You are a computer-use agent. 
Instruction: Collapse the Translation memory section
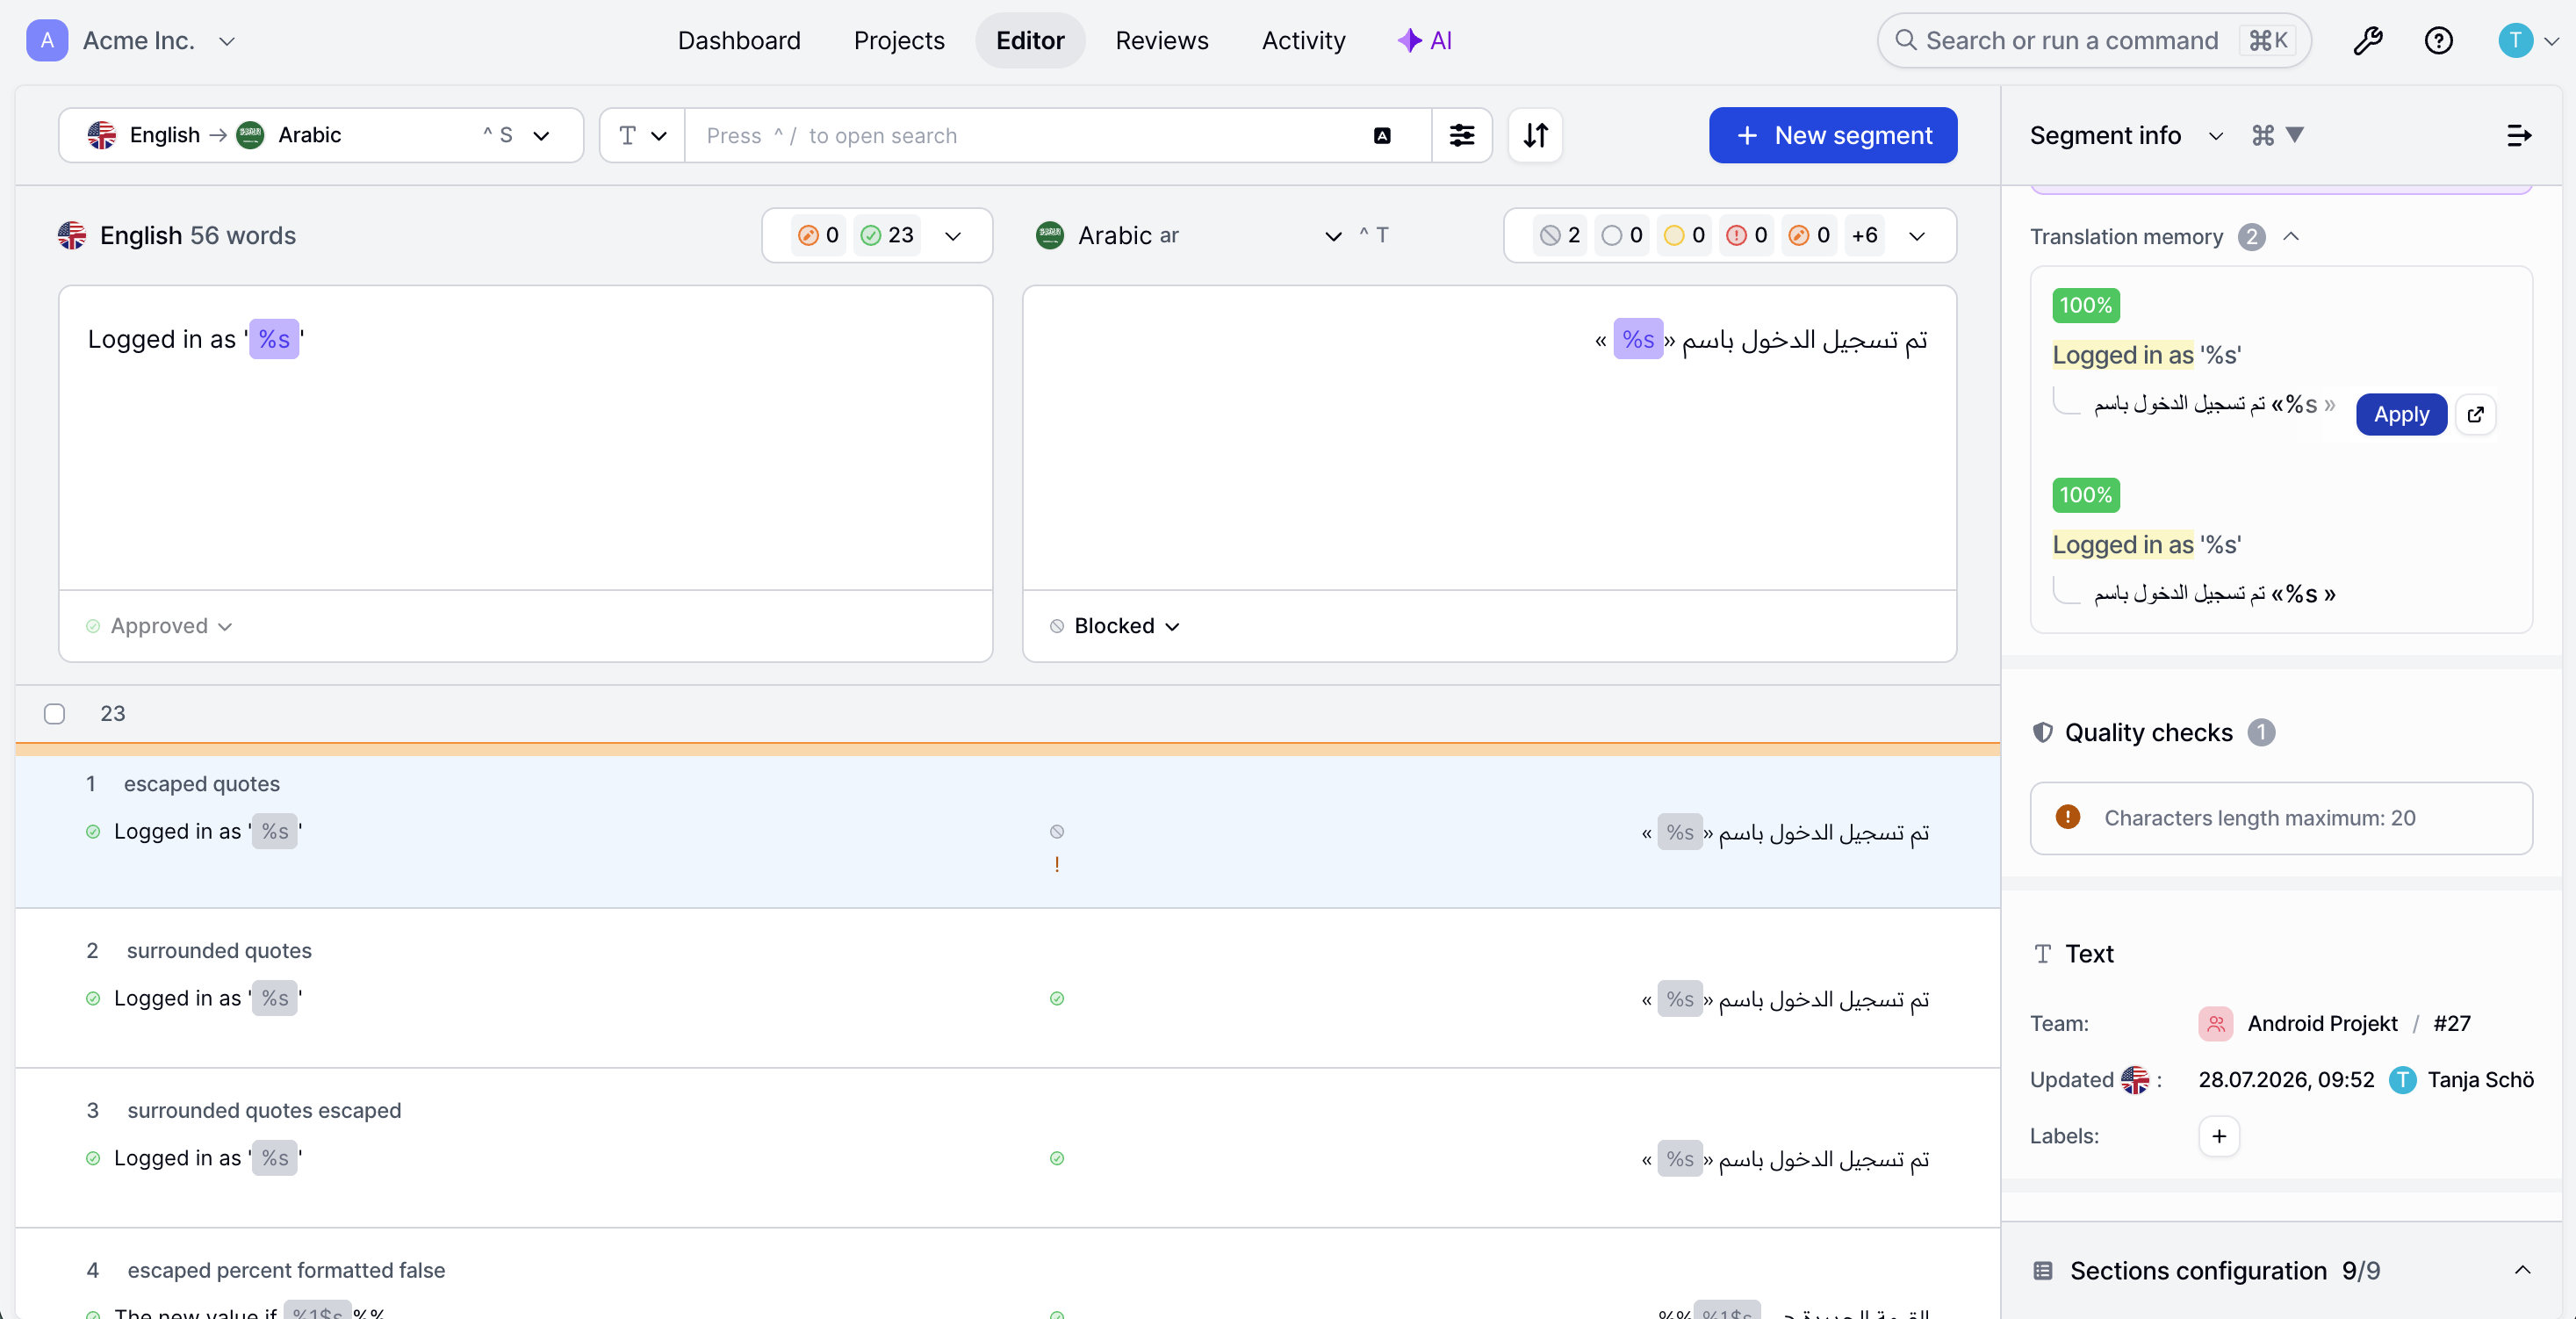(x=2291, y=236)
